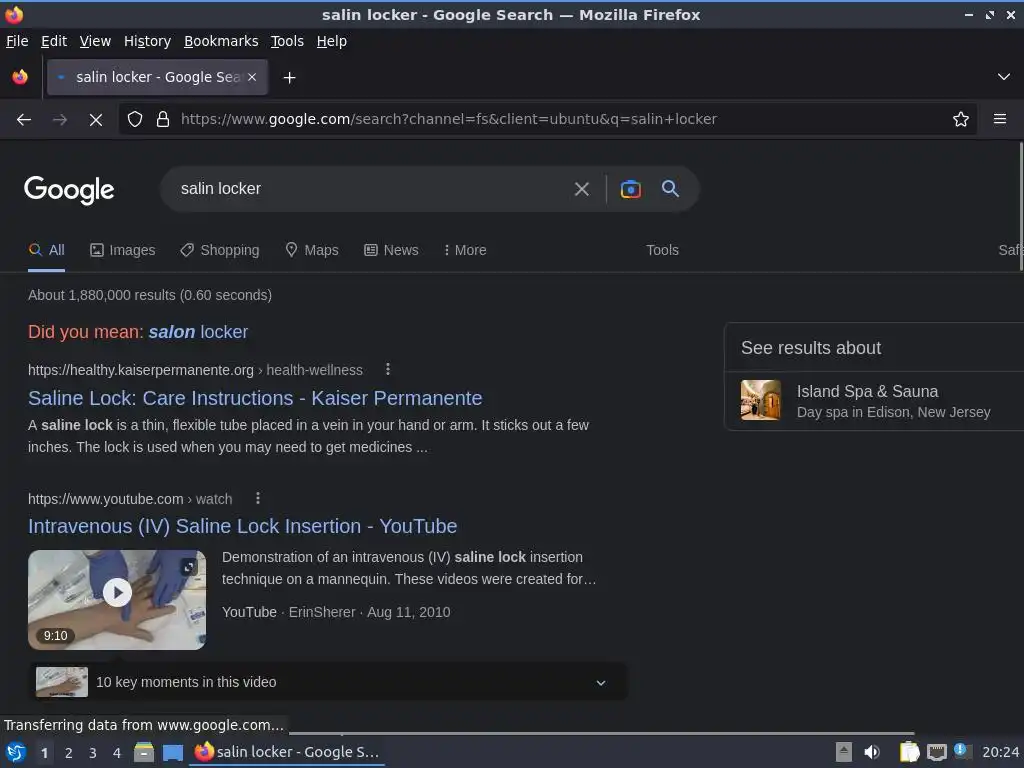The image size is (1024, 768).
Task: Open a new tab with plus button
Action: coord(289,78)
